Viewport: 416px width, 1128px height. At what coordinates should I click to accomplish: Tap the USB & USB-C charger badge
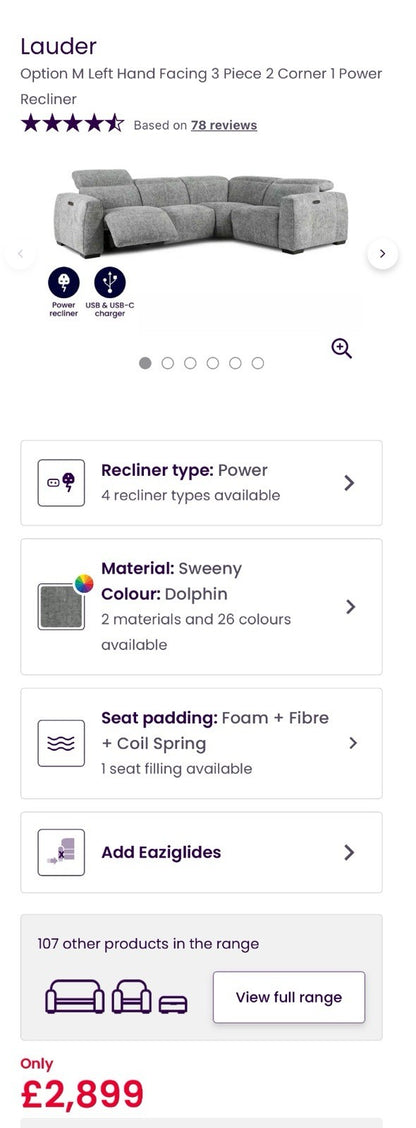[109, 291]
